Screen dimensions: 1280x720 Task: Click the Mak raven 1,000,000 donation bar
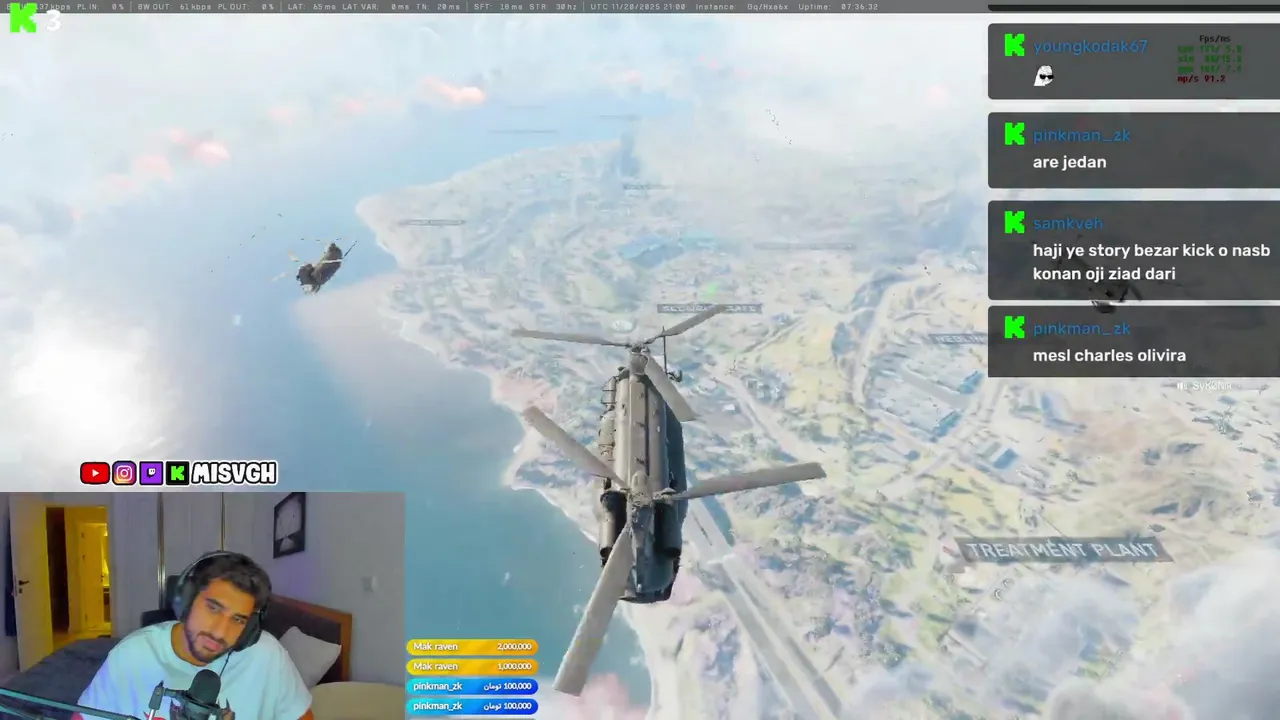click(472, 666)
